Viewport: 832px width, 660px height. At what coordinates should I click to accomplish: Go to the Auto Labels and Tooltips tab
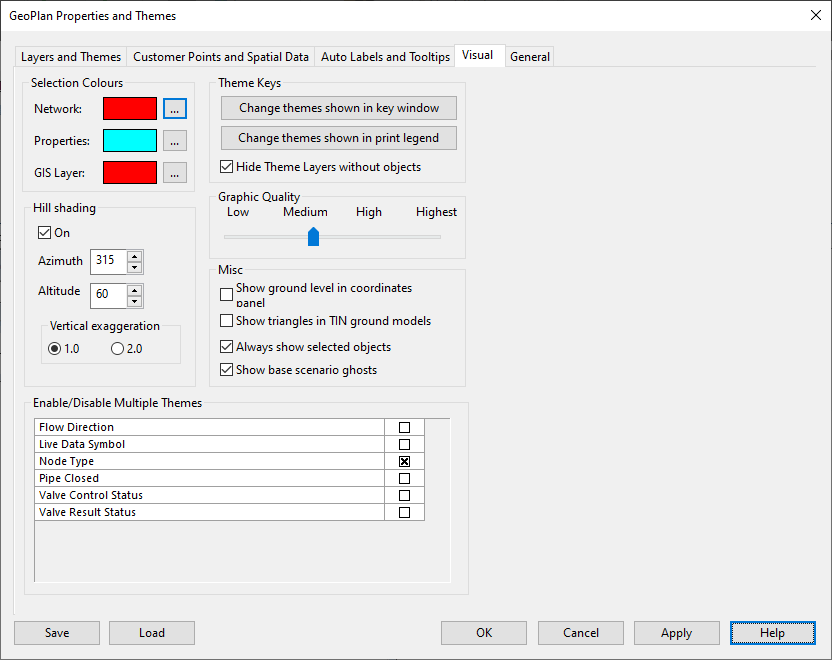pos(385,57)
